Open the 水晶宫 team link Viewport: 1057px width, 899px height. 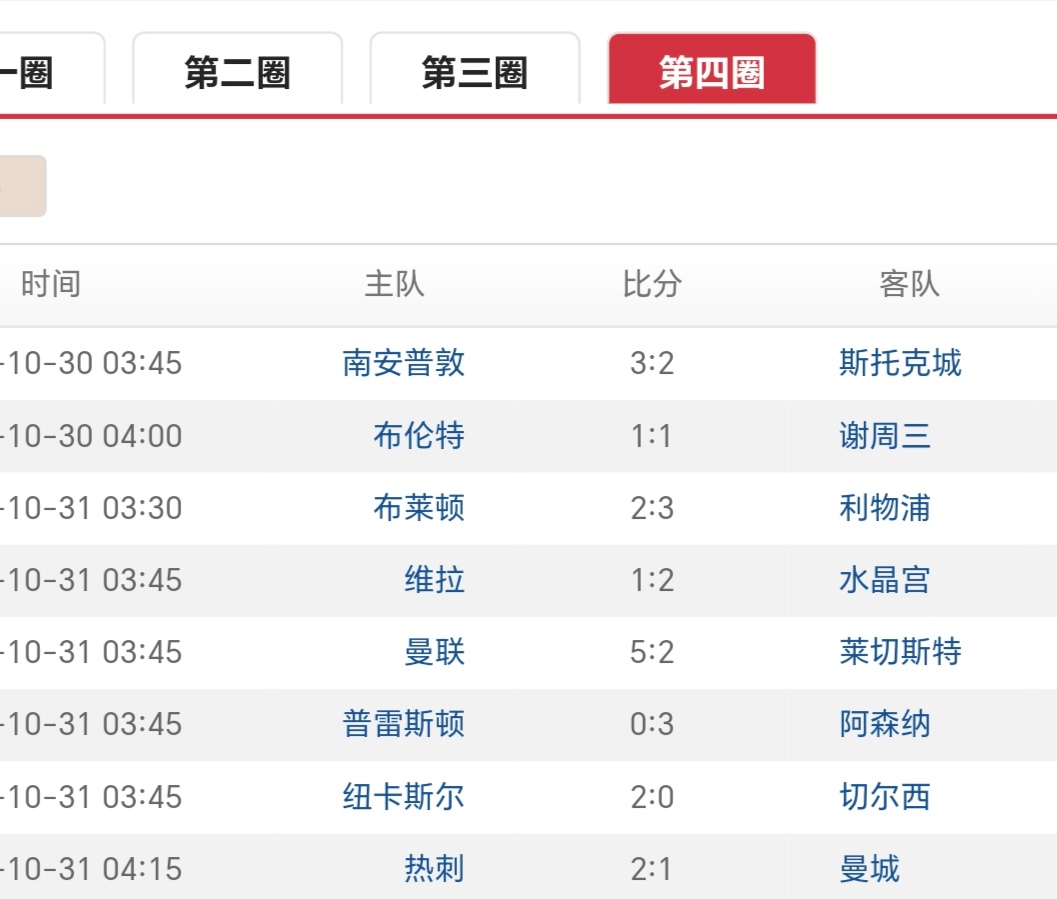click(885, 580)
